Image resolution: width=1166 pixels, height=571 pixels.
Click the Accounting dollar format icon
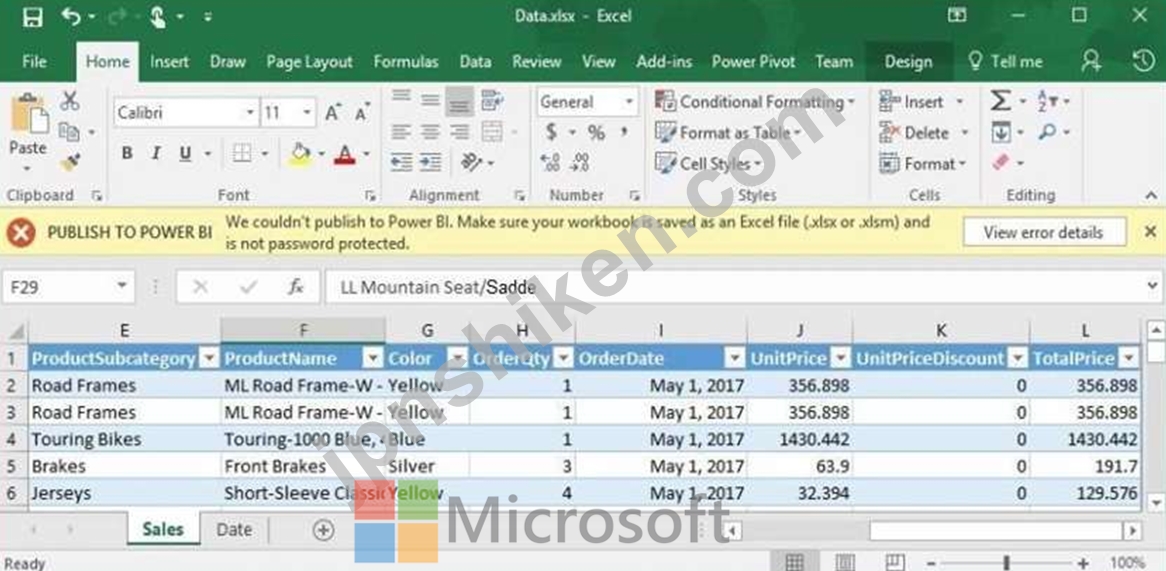pyautogui.click(x=552, y=132)
